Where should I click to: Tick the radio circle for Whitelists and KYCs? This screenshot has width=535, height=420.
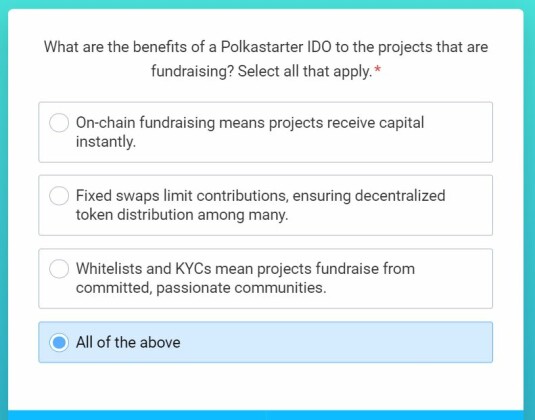(x=59, y=269)
